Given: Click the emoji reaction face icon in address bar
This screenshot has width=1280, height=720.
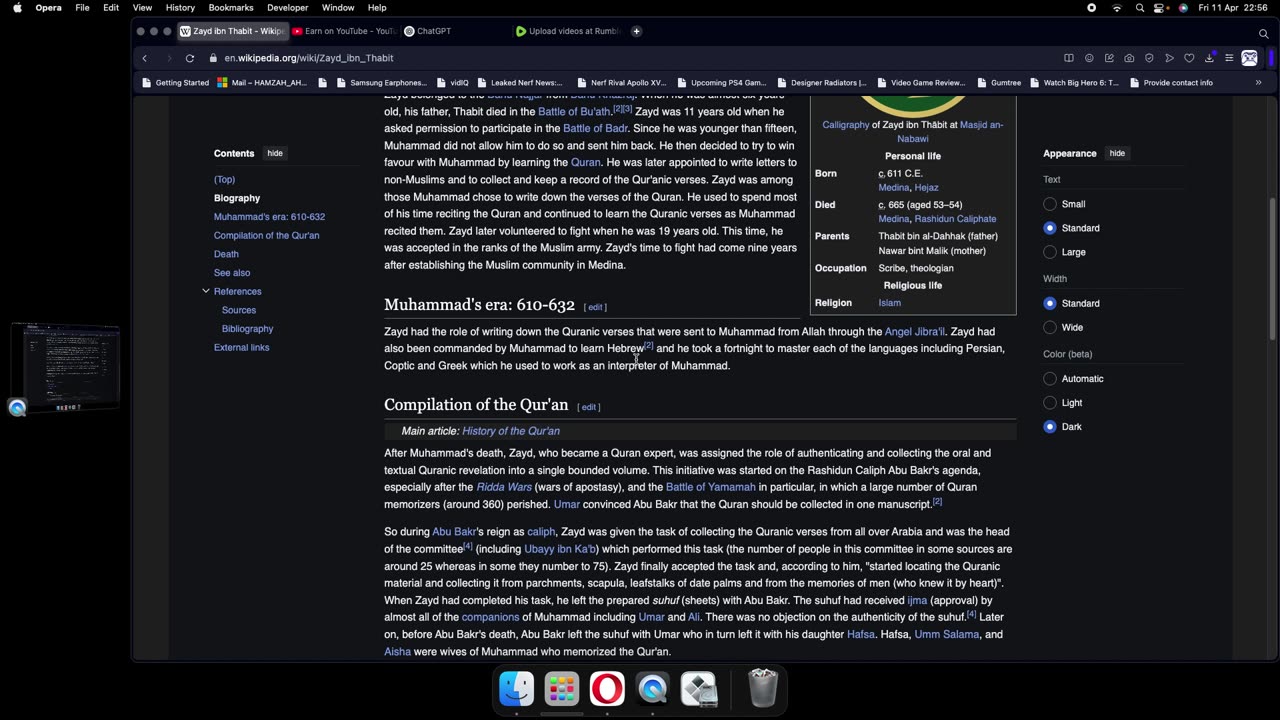Looking at the screenshot, I should click(1089, 58).
